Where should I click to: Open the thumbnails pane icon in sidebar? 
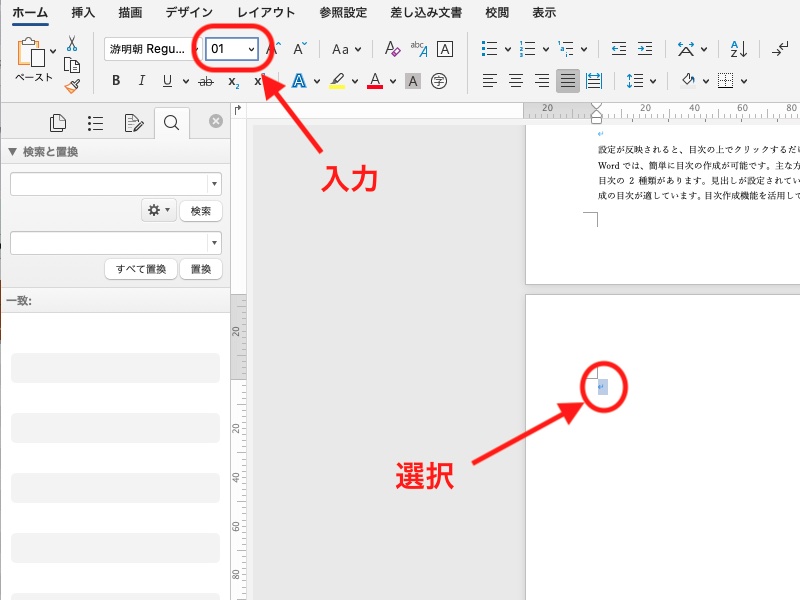tap(58, 123)
